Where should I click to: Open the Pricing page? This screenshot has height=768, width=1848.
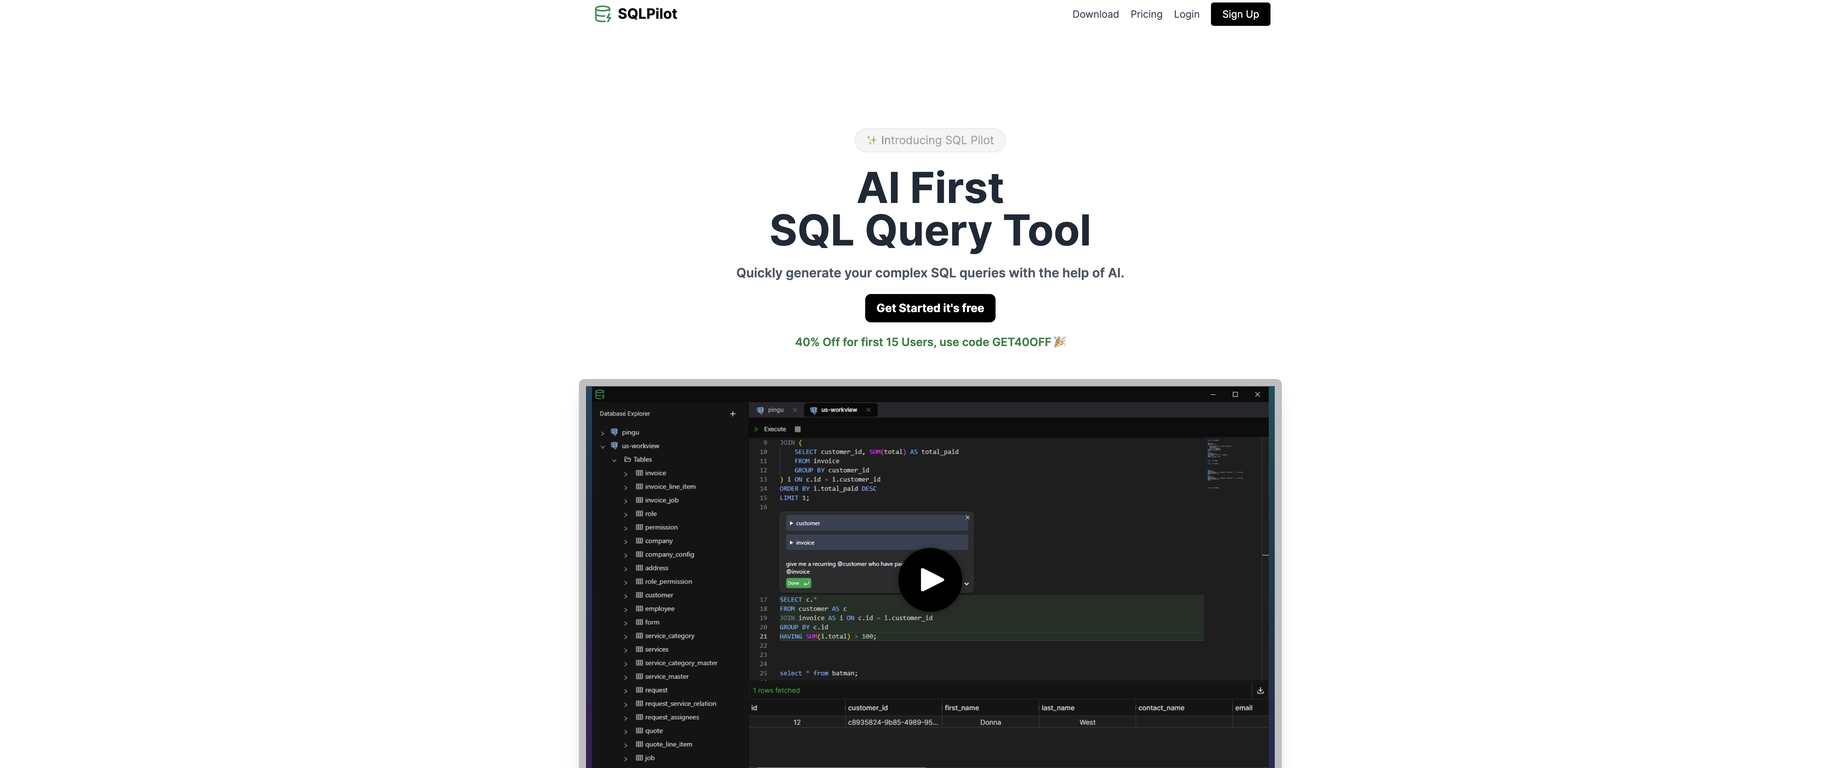pos(1146,14)
